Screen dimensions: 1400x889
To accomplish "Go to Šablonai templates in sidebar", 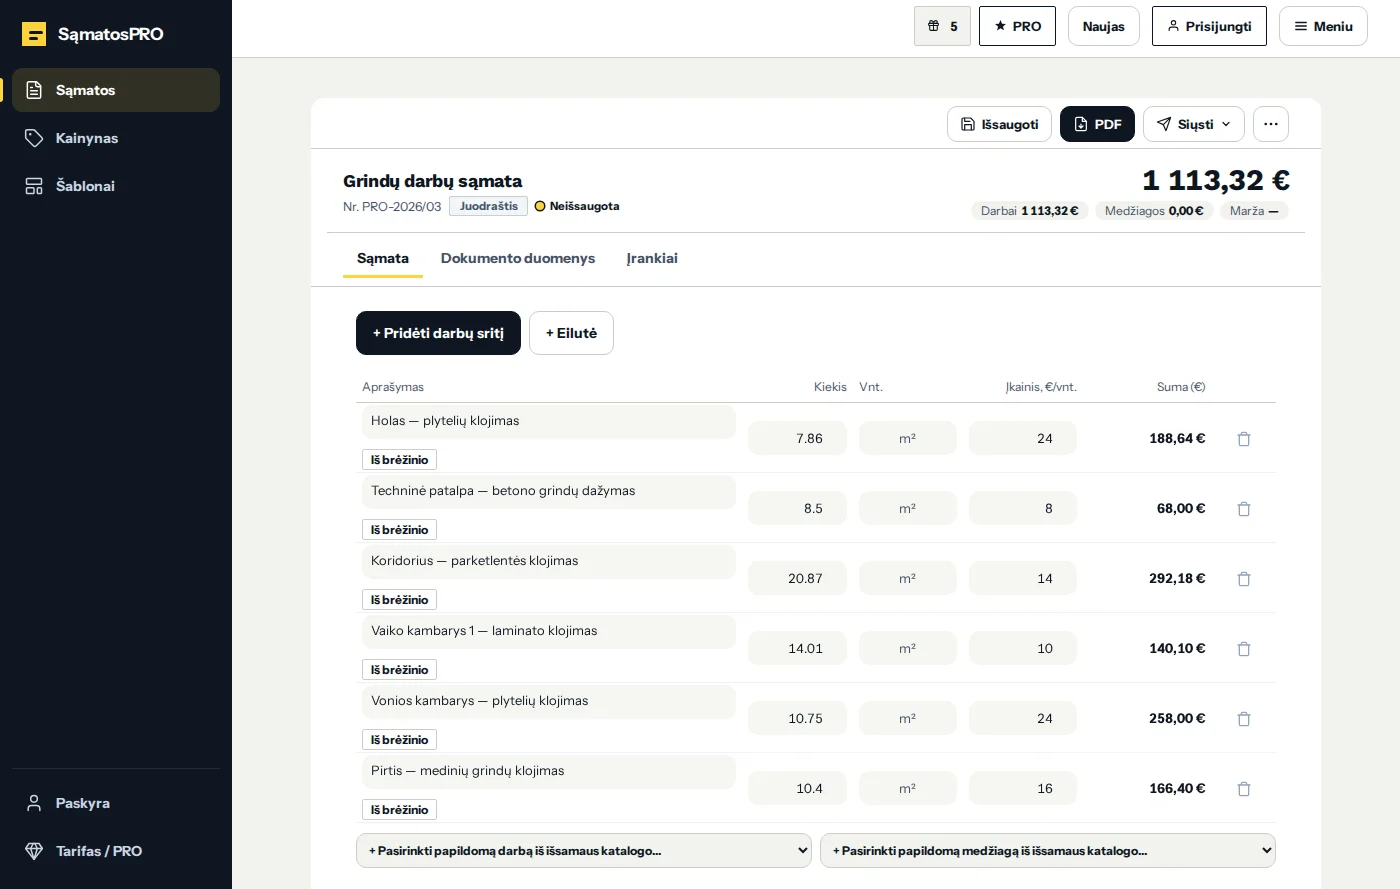I will point(116,186).
